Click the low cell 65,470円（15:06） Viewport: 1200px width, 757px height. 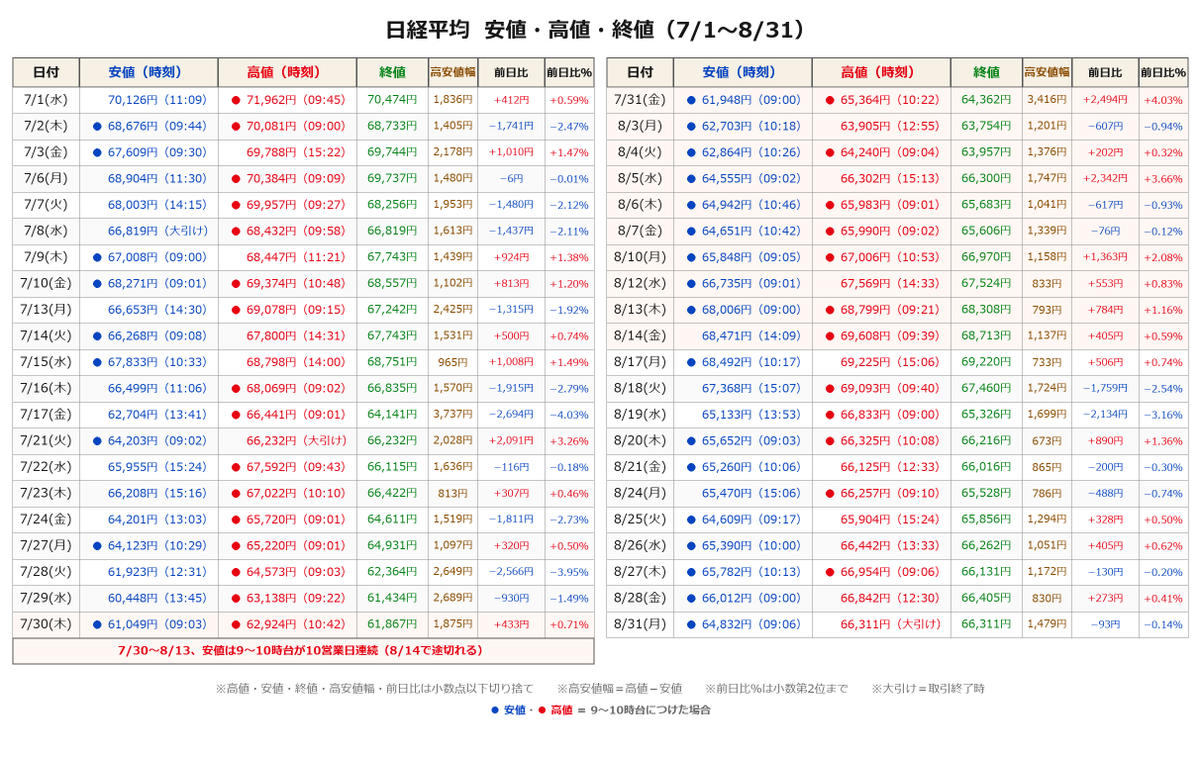(751, 492)
